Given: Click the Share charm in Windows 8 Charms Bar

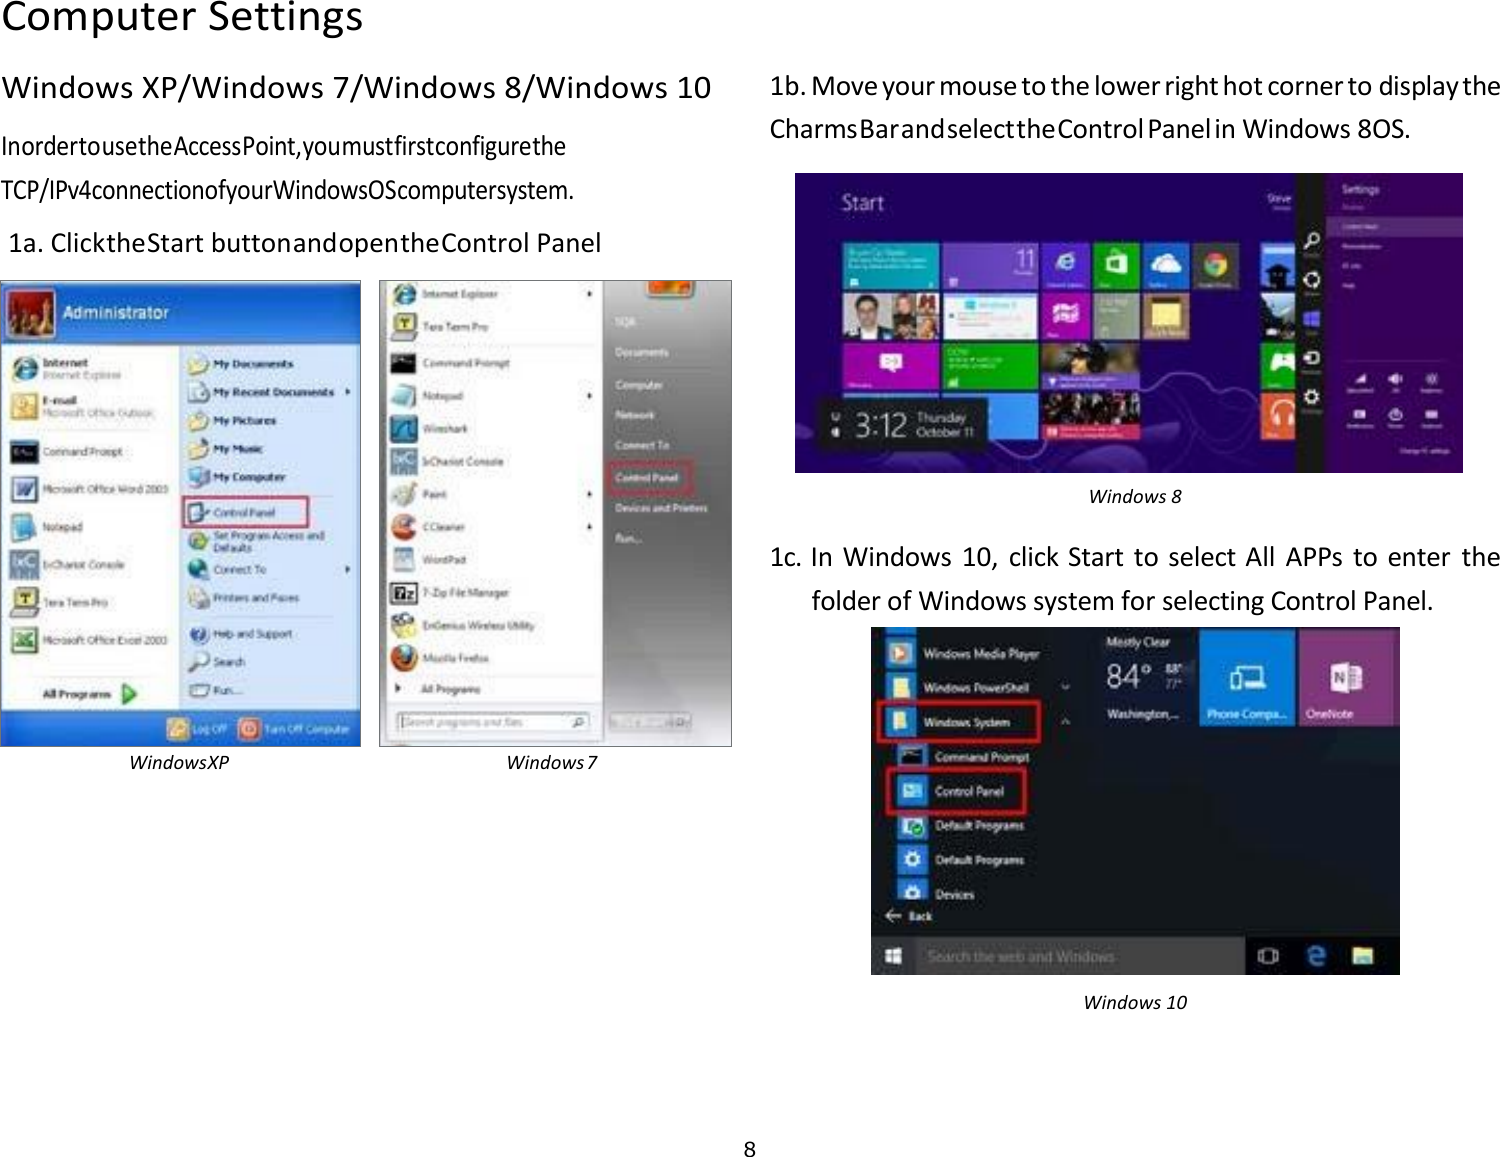Looking at the screenshot, I should pyautogui.click(x=1311, y=280).
